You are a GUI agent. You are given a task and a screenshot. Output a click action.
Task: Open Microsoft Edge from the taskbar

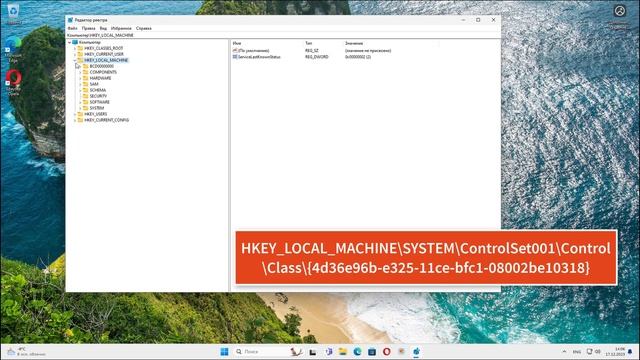pyautogui.click(x=358, y=351)
